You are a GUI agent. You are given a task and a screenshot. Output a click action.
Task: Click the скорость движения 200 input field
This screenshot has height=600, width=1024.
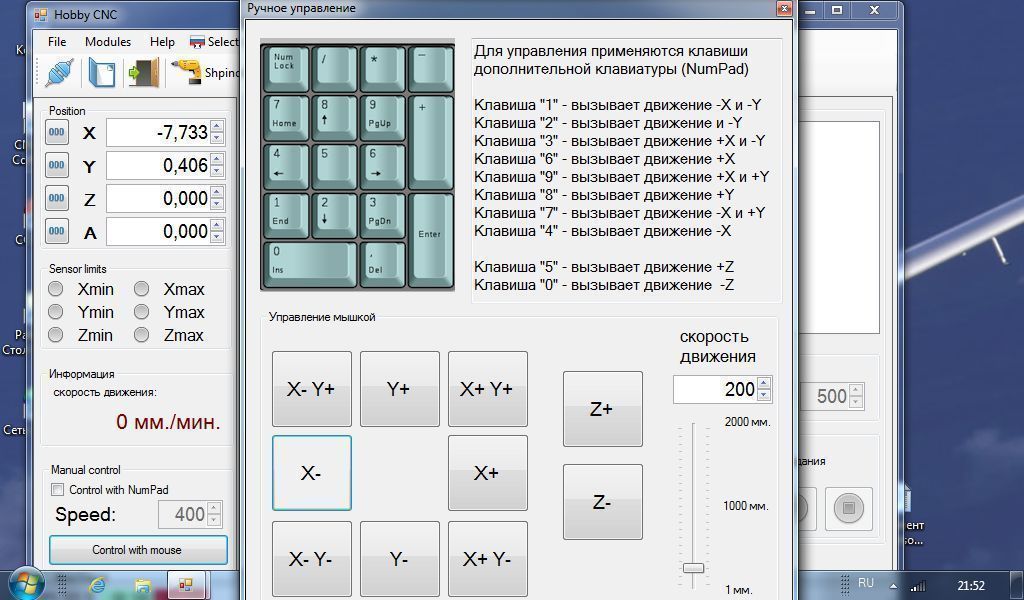pyautogui.click(x=716, y=390)
